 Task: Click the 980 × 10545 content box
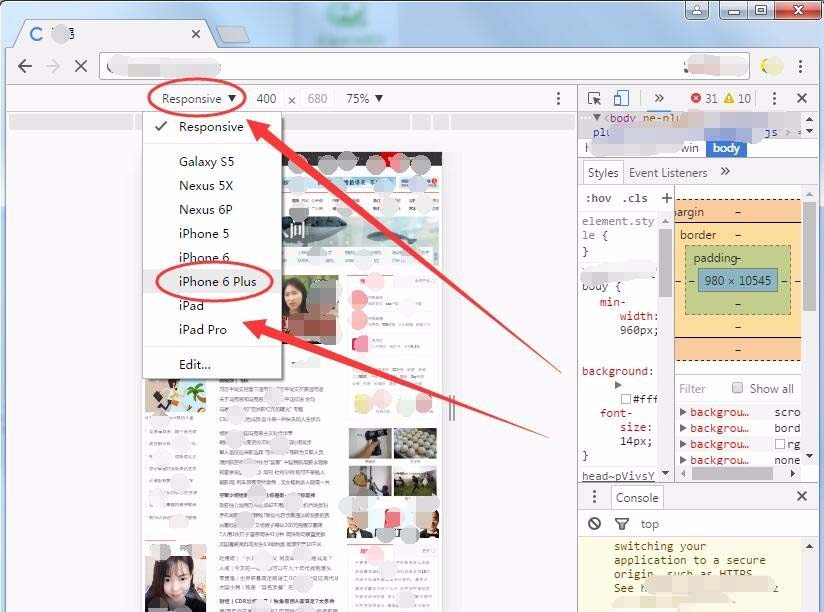[737, 281]
